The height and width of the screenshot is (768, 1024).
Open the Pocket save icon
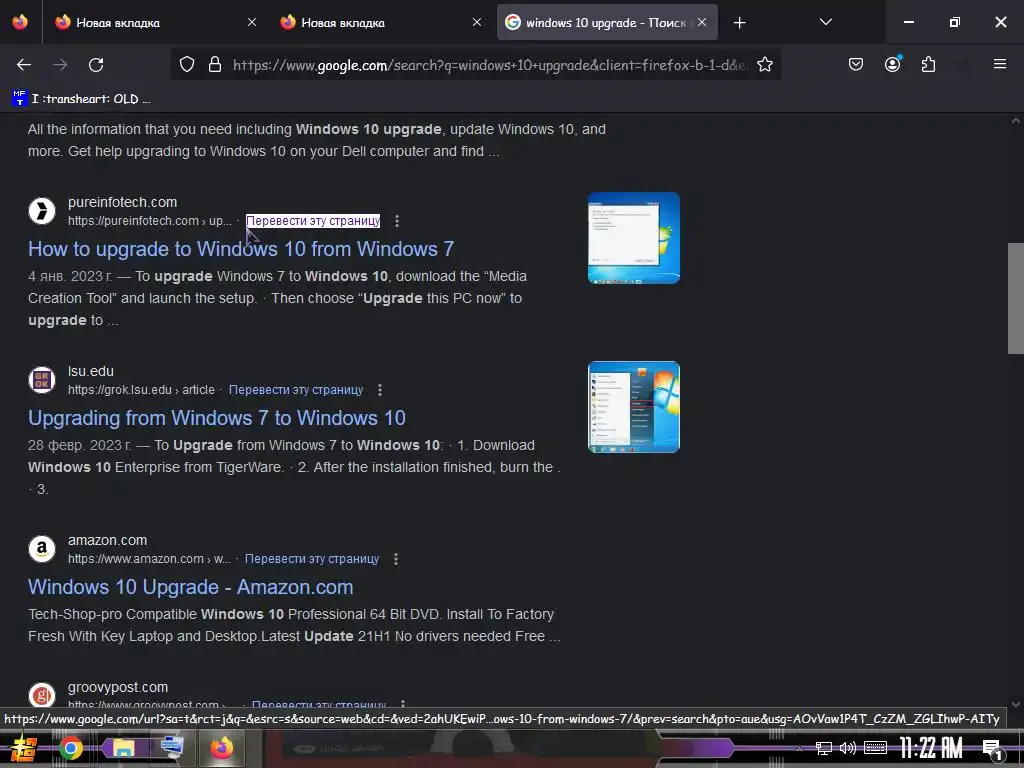click(x=856, y=65)
